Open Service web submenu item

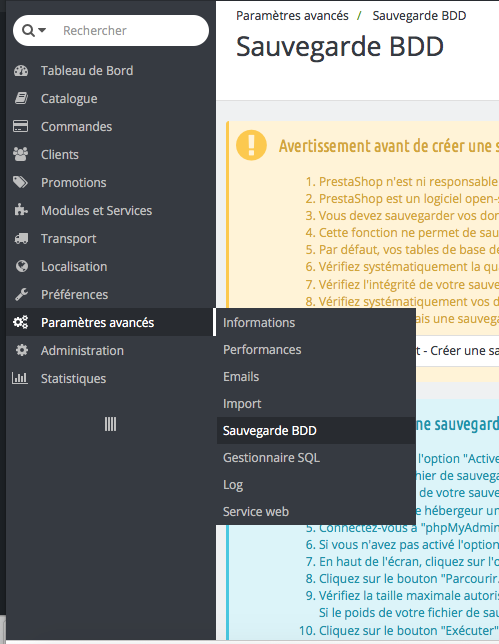316,512
